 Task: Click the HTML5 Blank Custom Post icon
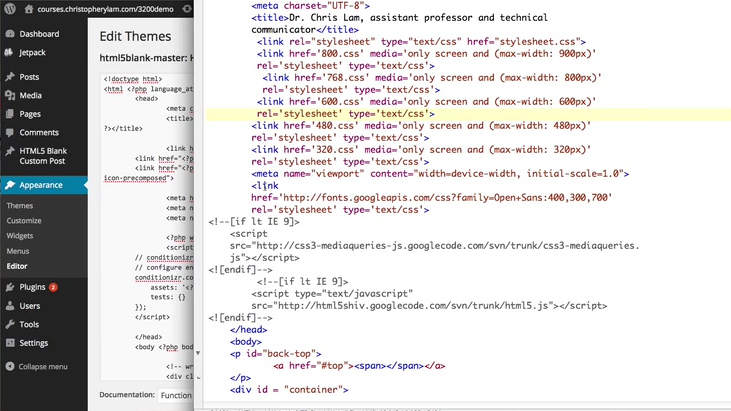(10, 151)
